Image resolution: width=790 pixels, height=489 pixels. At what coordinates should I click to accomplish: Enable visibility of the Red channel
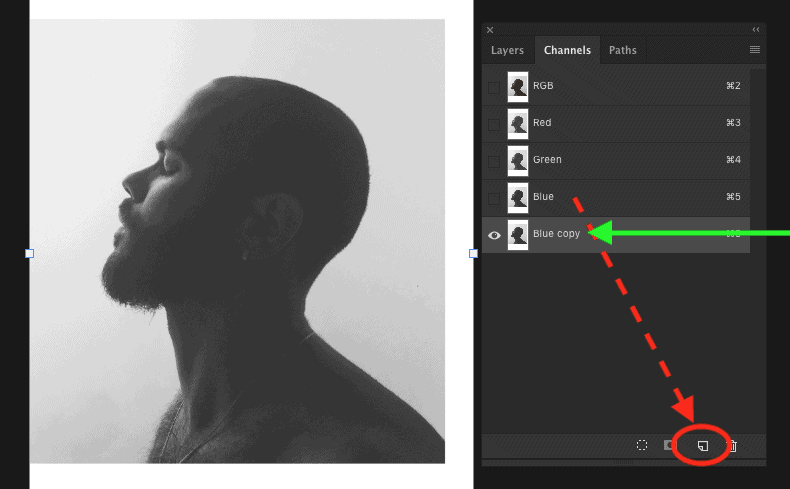(x=494, y=124)
